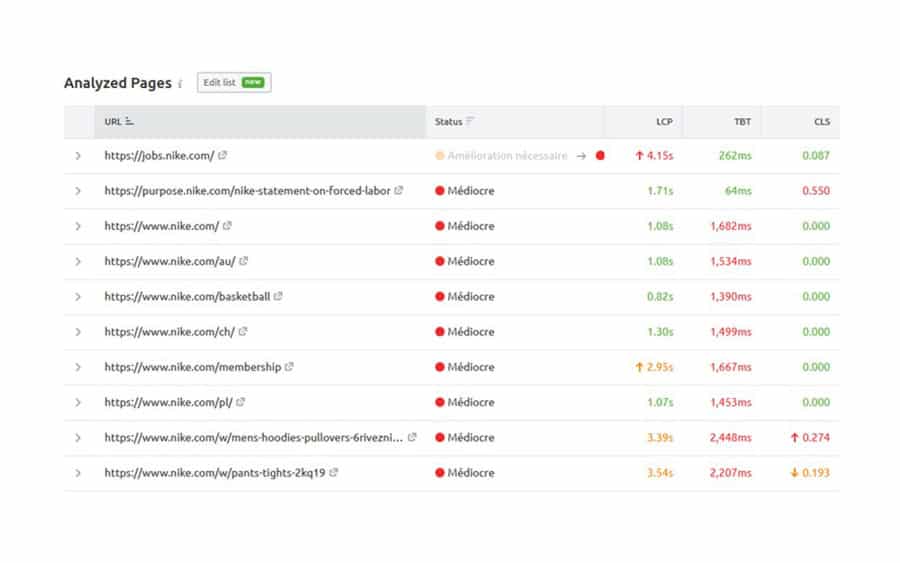The width and height of the screenshot is (900, 563).
Task: Expand the nike.com/au/ row
Action: [x=78, y=261]
